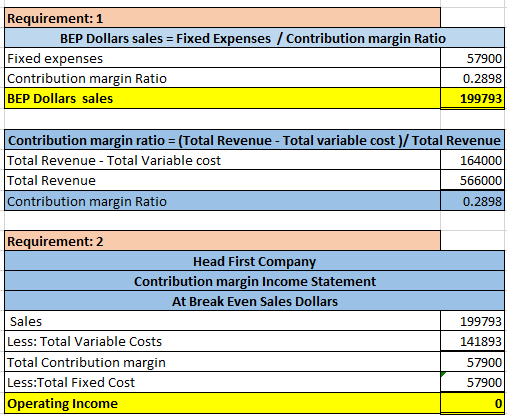Select the Operating Income value 0
The height and width of the screenshot is (415, 507).
(x=472, y=403)
